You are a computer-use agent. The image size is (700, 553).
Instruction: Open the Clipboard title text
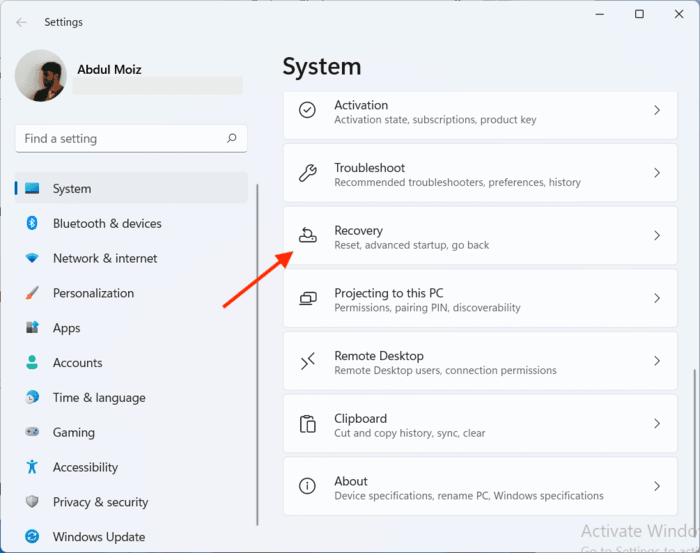(x=361, y=419)
